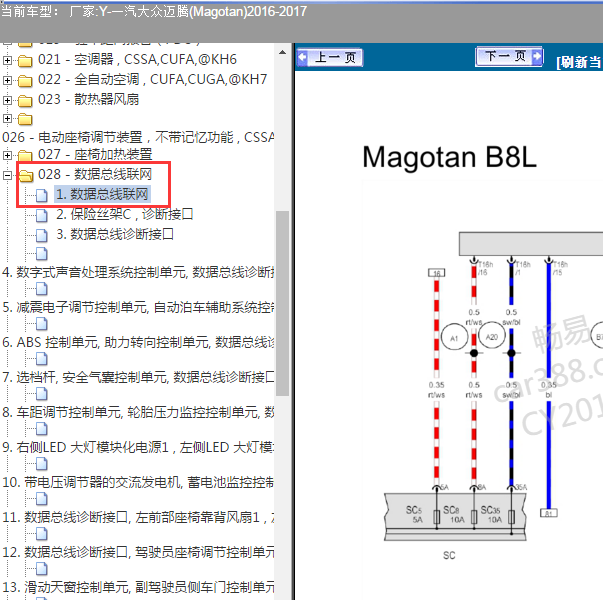Select 026 - 电动座椅调节装置 entry

pyautogui.click(x=138, y=137)
